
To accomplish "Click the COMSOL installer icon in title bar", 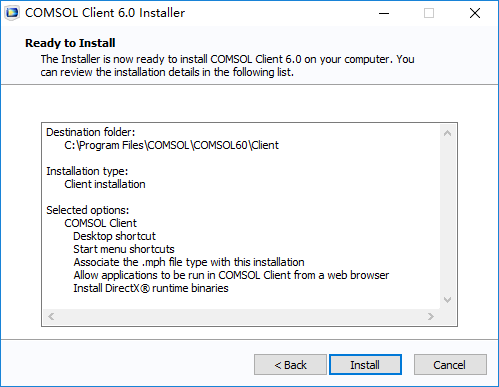I will coord(12,13).
